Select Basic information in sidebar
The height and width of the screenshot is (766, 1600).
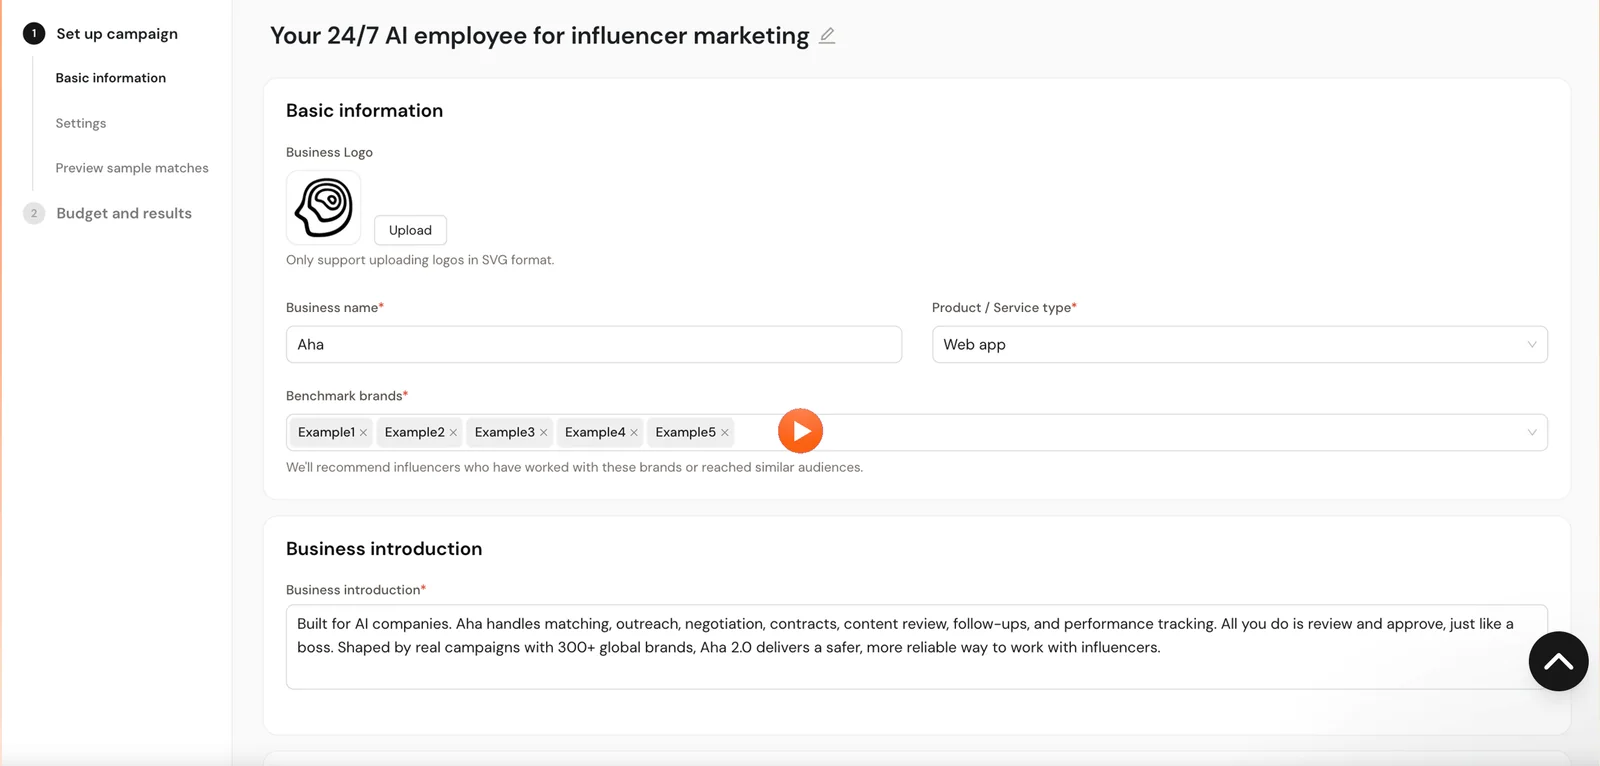pos(111,78)
